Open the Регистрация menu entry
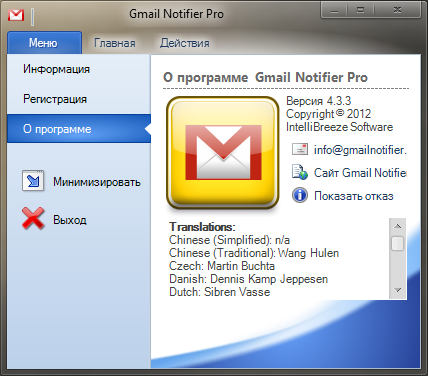This screenshot has height=376, width=428. point(79,99)
